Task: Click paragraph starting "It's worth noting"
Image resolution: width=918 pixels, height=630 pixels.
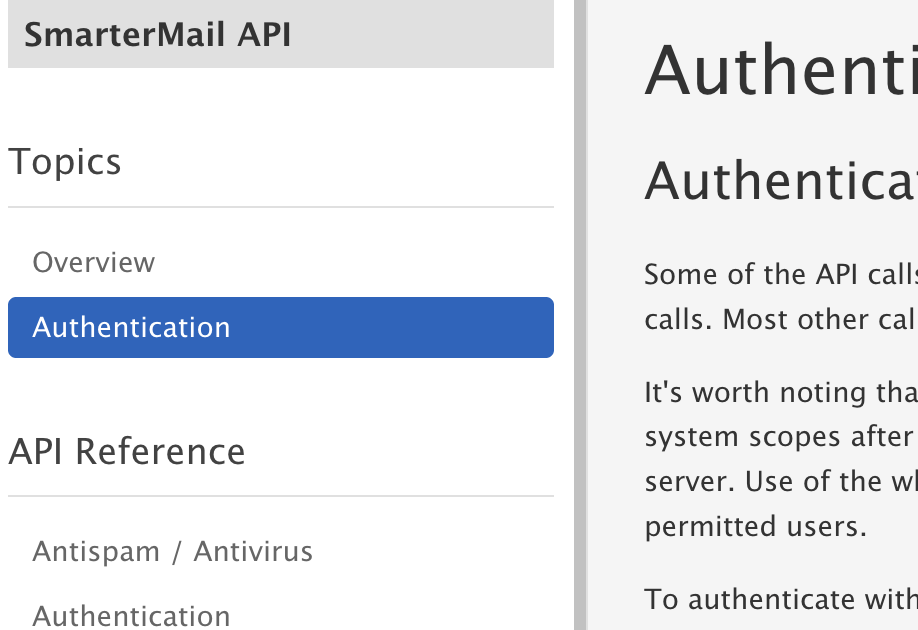Action: 781,459
